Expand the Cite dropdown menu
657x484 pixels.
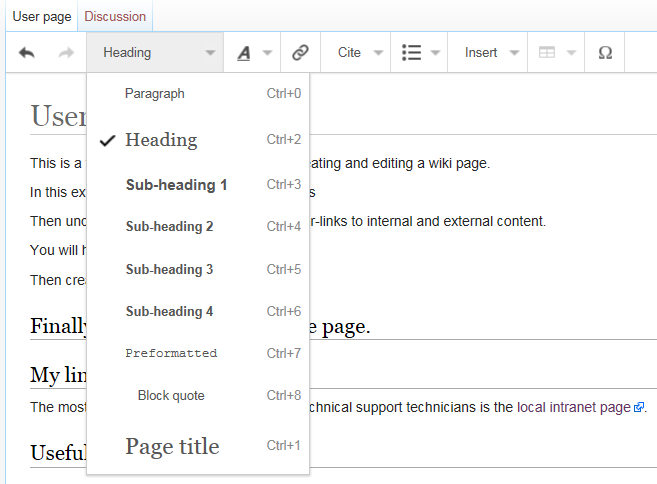pyautogui.click(x=359, y=53)
